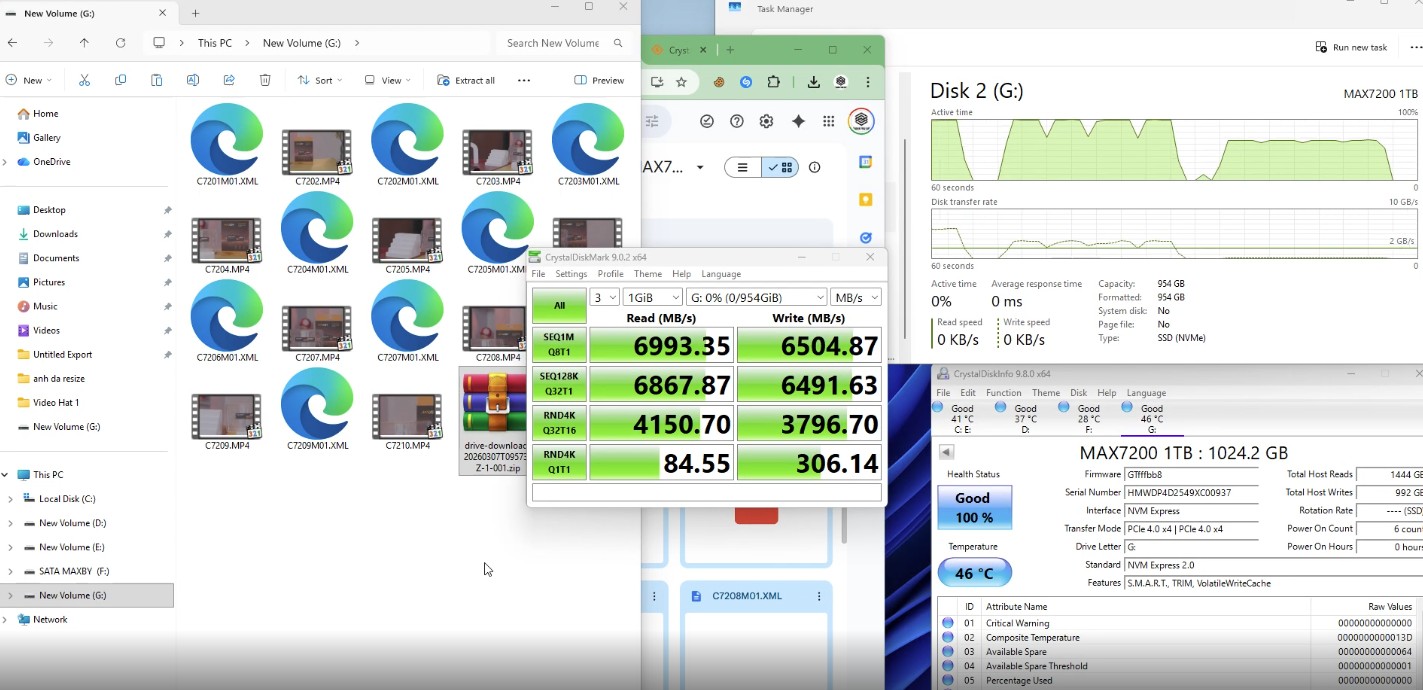Open Google apps grid launcher
Image resolution: width=1423 pixels, height=690 pixels.
pyautogui.click(x=828, y=121)
